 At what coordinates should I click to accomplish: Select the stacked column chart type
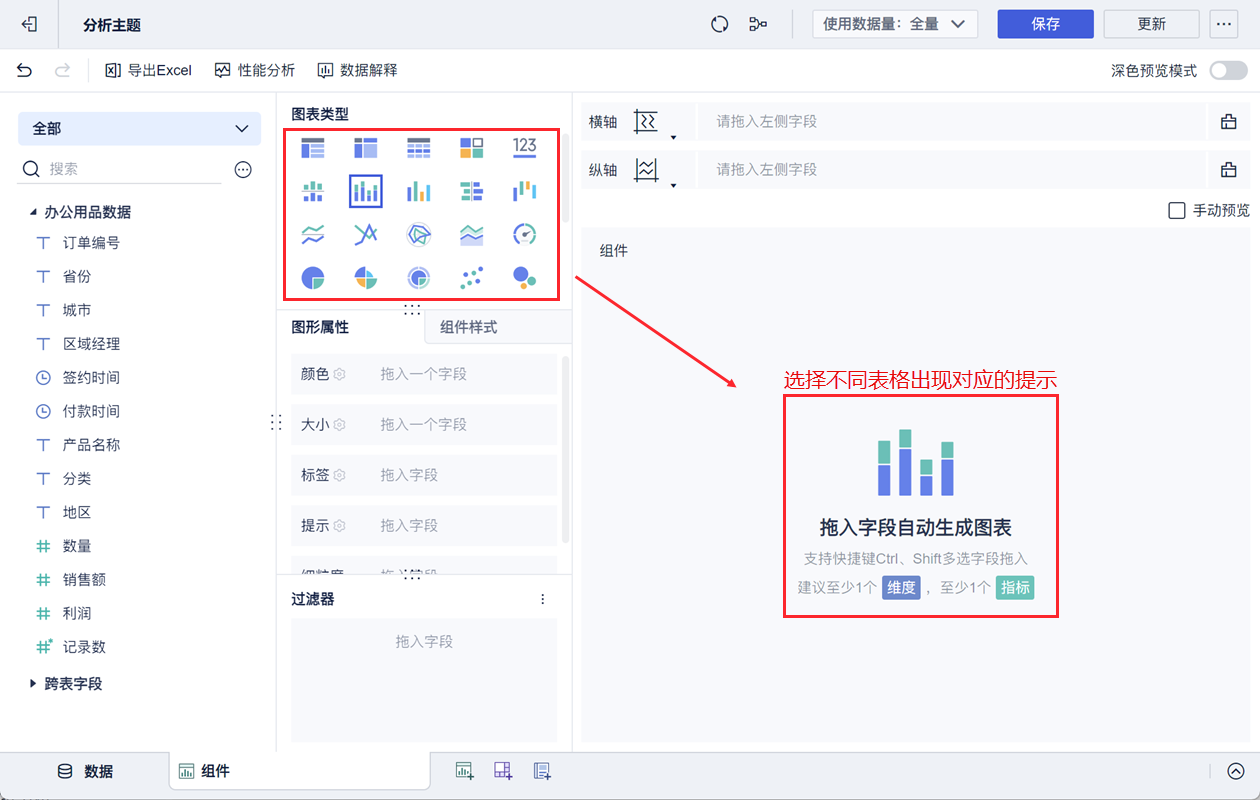pyautogui.click(x=366, y=191)
